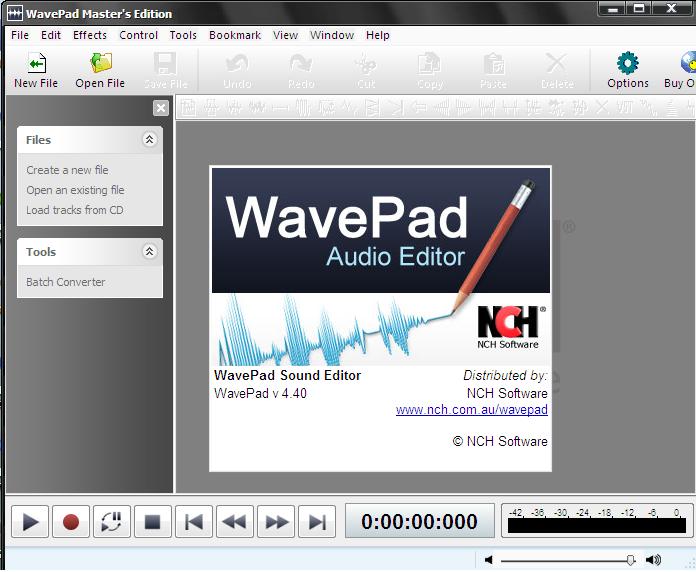Click the 'Tools' panel header text
The width and height of the screenshot is (696, 572).
click(41, 252)
